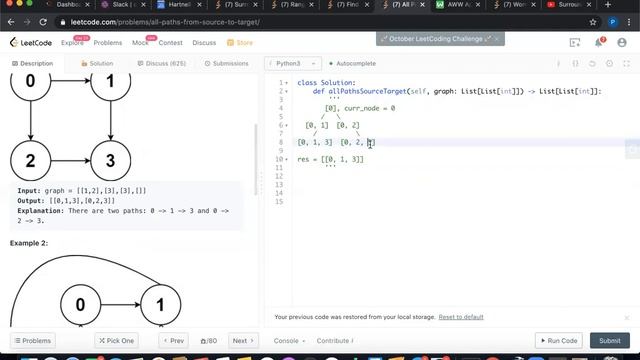
Task: Open the Chrome profile avatar
Action: (612, 22)
